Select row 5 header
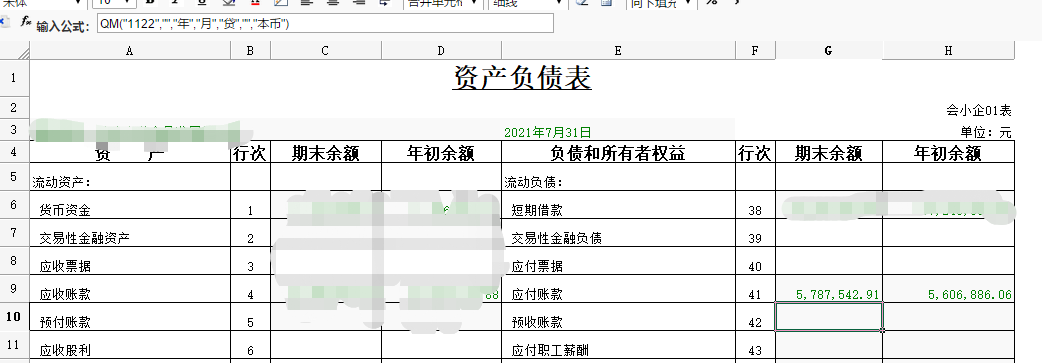This screenshot has height=363, width=1042. pyautogui.click(x=15, y=177)
